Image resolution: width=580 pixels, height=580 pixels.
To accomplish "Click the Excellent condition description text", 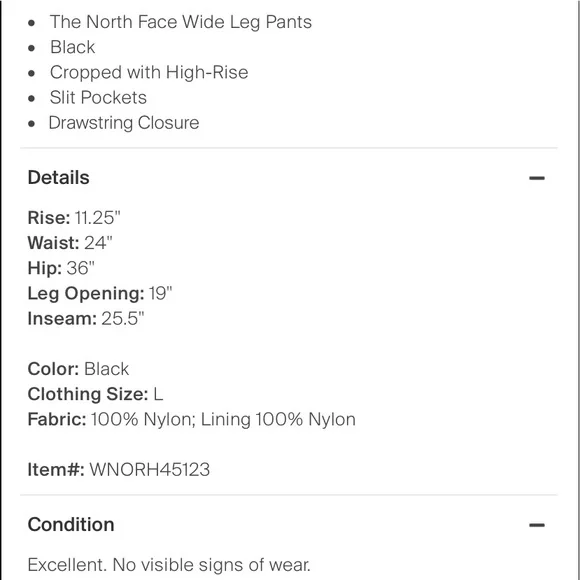I will pyautogui.click(x=169, y=565).
